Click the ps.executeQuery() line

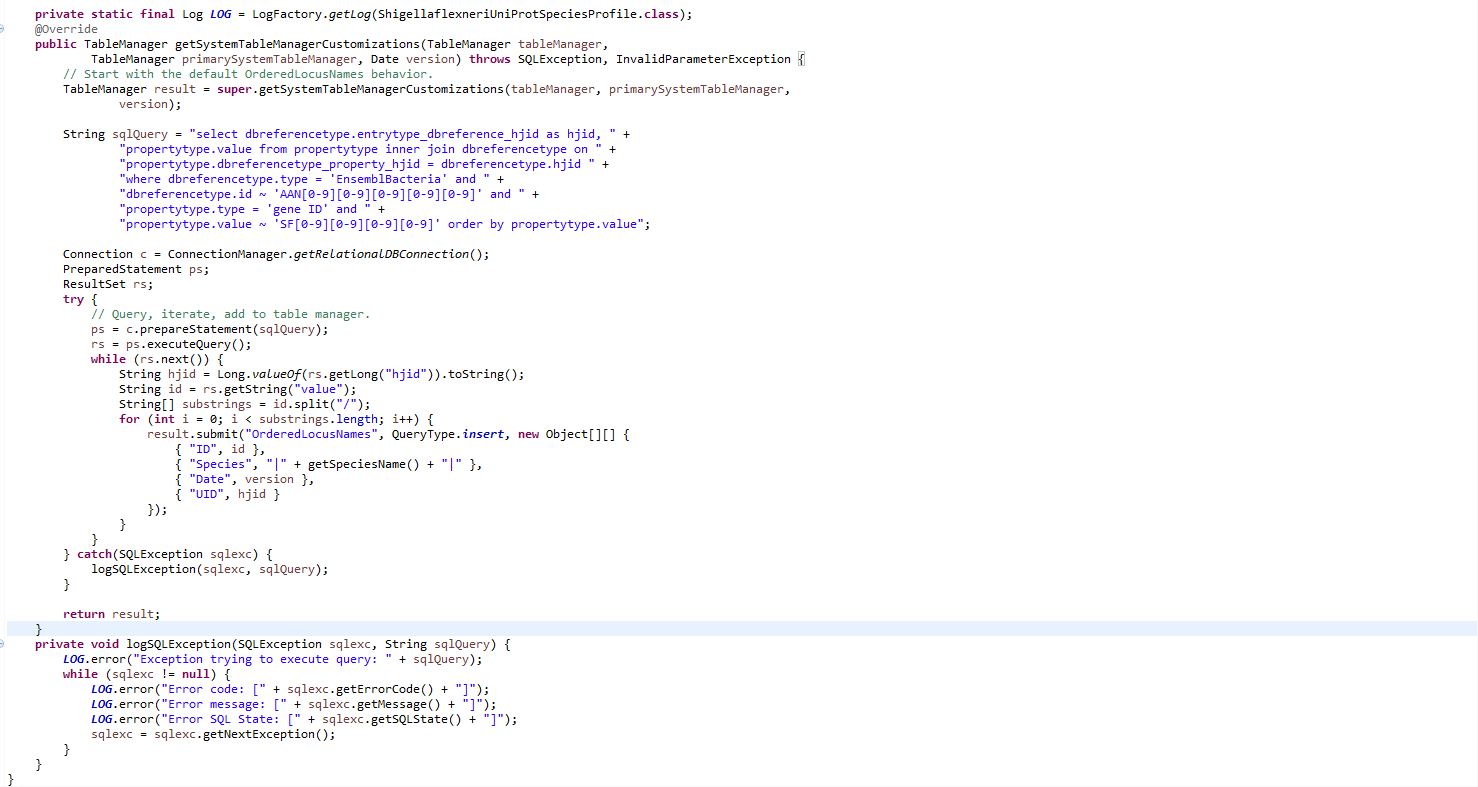[171, 344]
